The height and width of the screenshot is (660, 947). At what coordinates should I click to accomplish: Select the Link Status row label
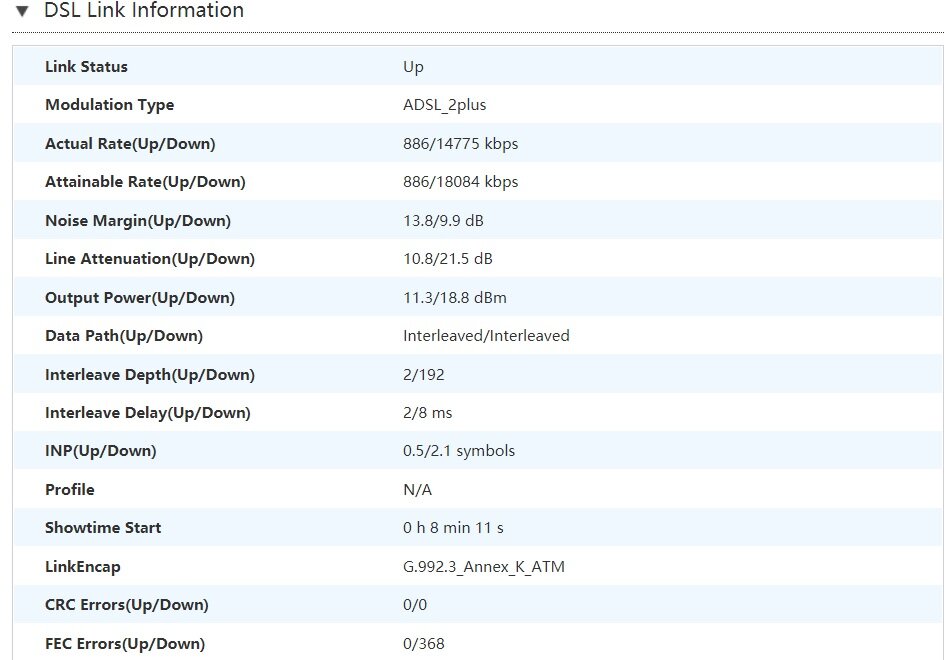point(86,67)
